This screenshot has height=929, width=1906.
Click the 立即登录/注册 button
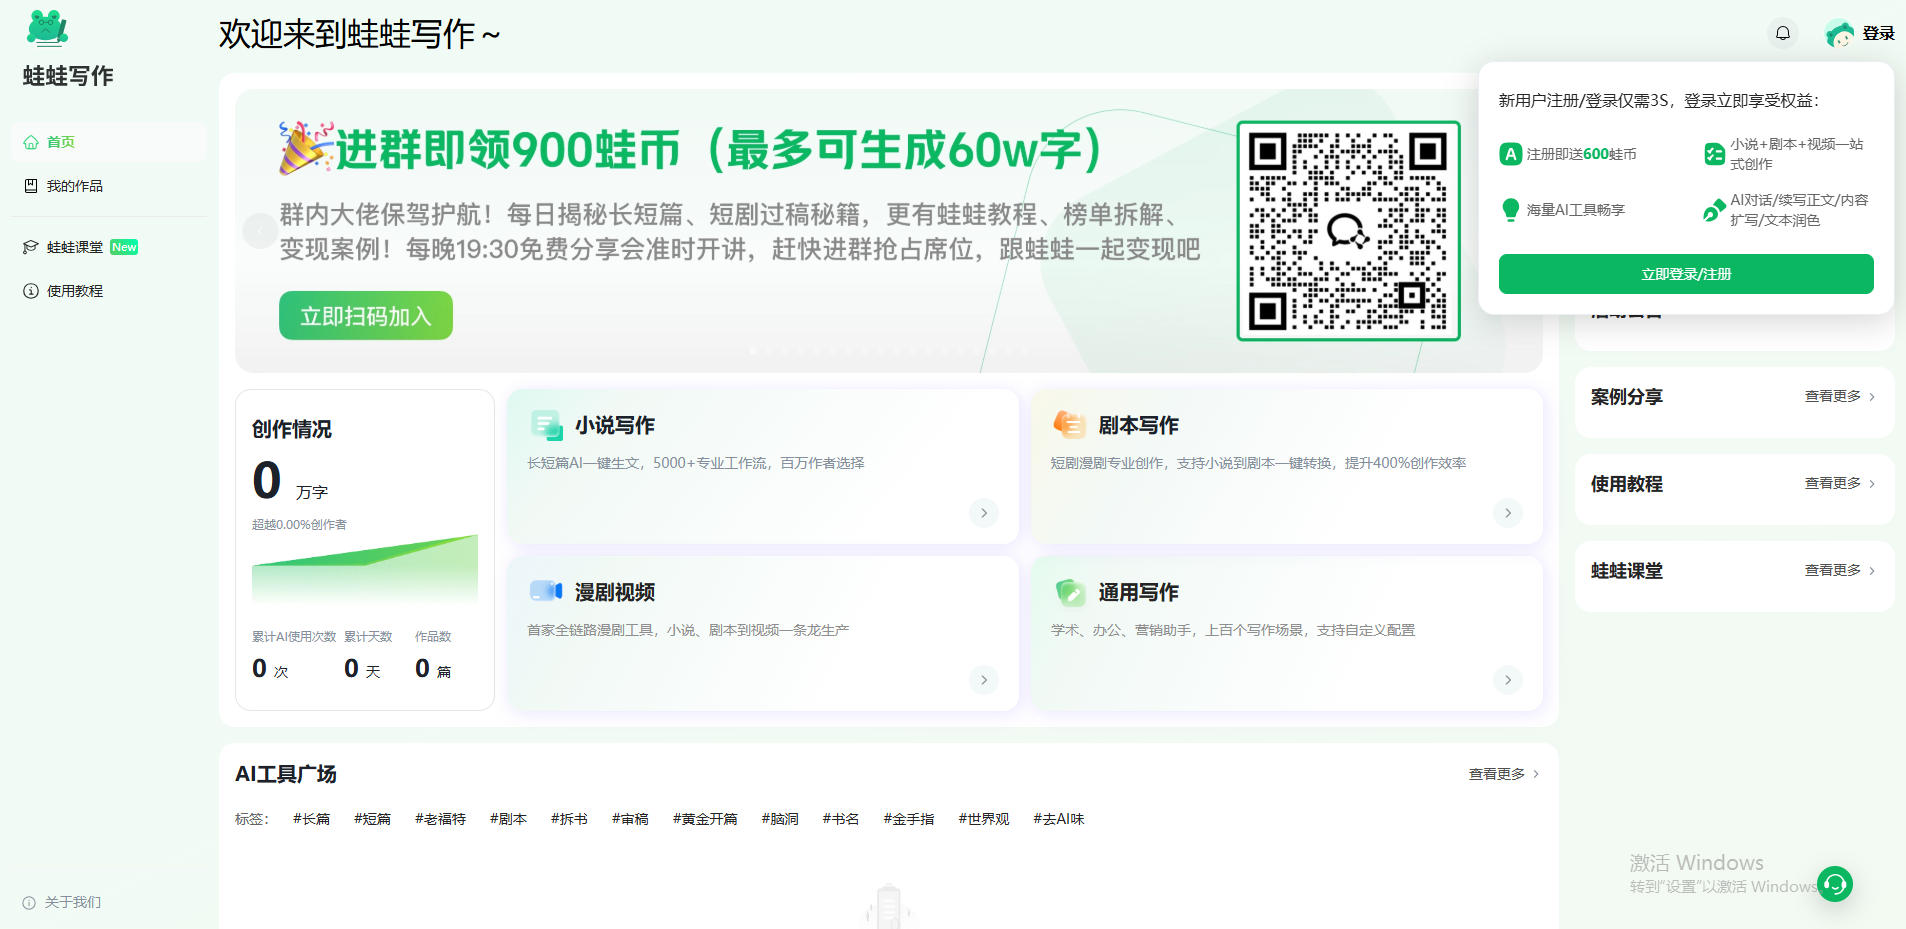pos(1686,274)
